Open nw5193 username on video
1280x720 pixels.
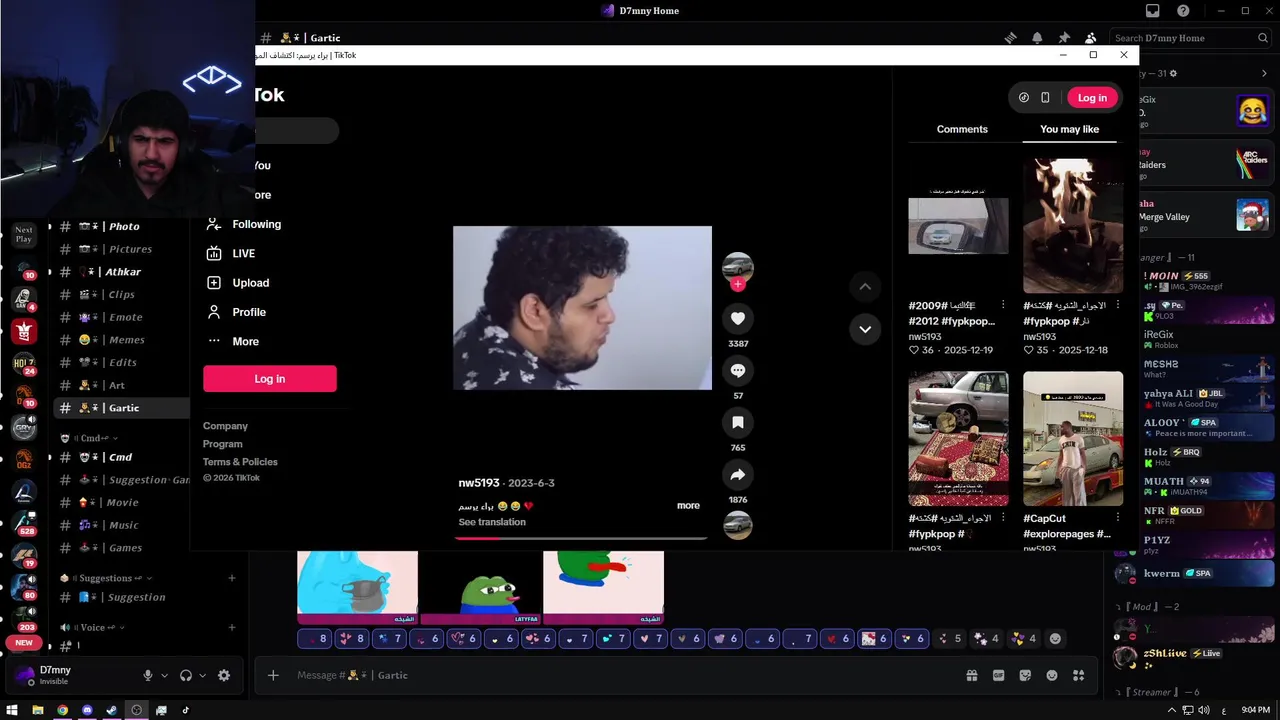click(x=479, y=483)
